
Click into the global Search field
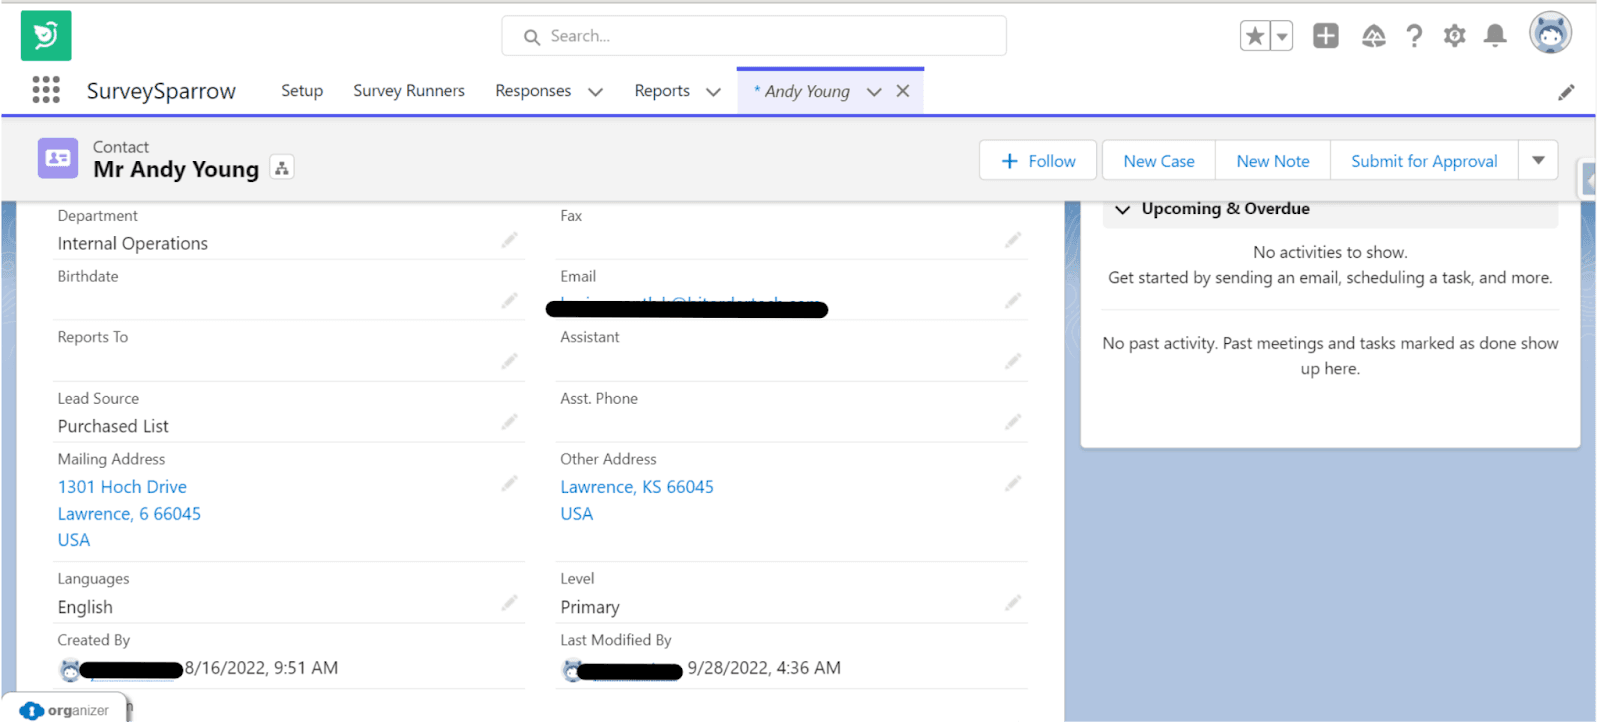point(754,36)
